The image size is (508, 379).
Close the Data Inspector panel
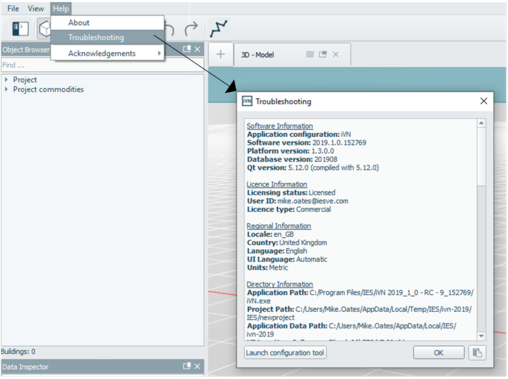[197, 366]
